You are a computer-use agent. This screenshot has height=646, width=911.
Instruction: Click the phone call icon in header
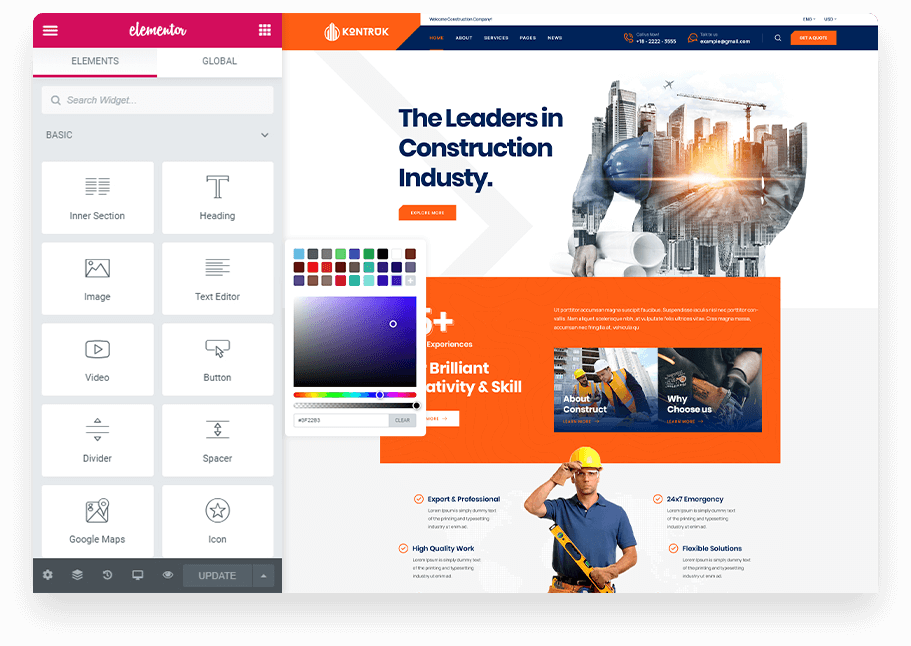(628, 38)
